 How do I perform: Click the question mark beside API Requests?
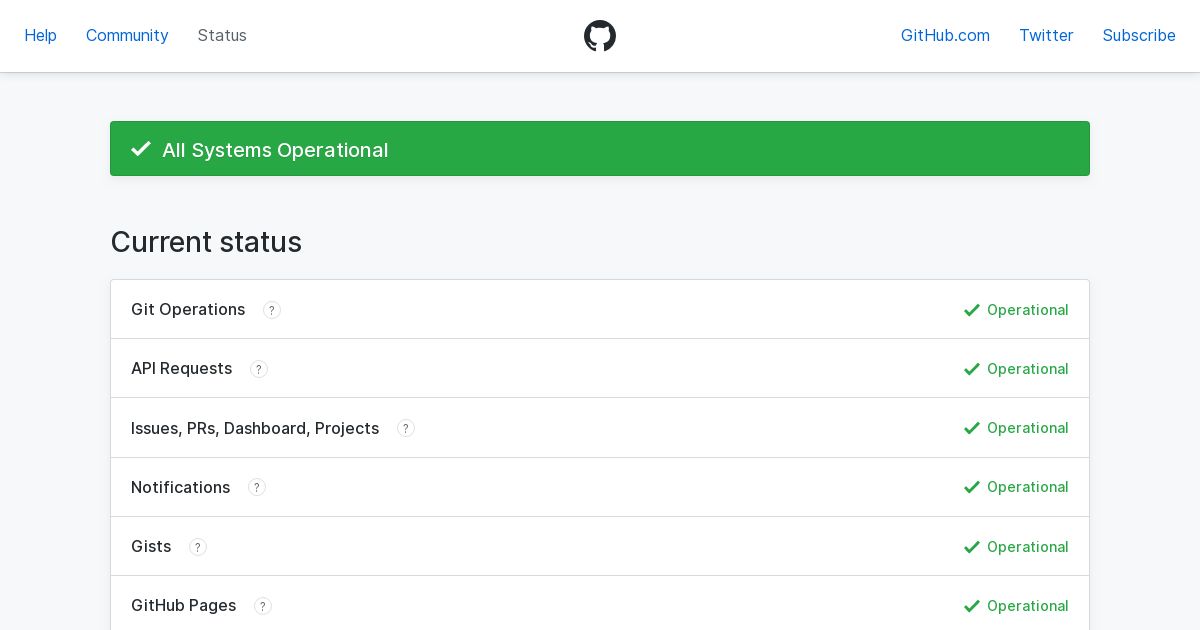(x=259, y=369)
